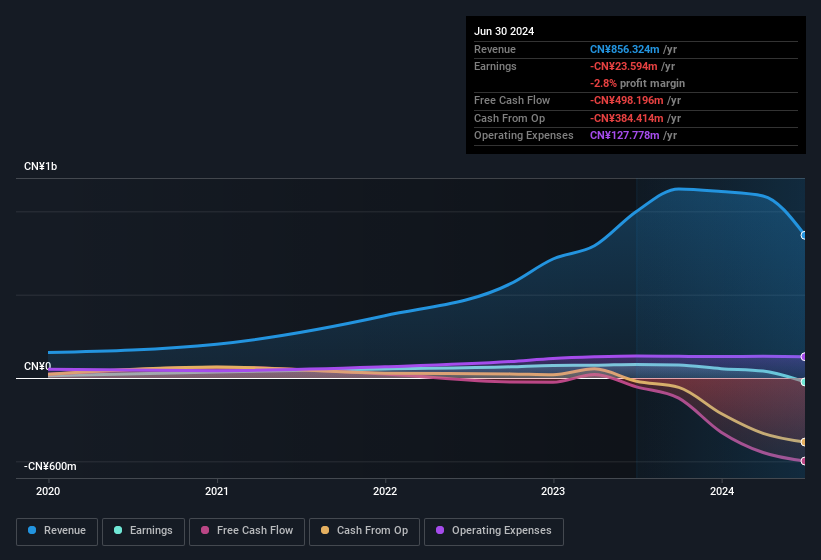Click the 2023 x-axis label

553,491
